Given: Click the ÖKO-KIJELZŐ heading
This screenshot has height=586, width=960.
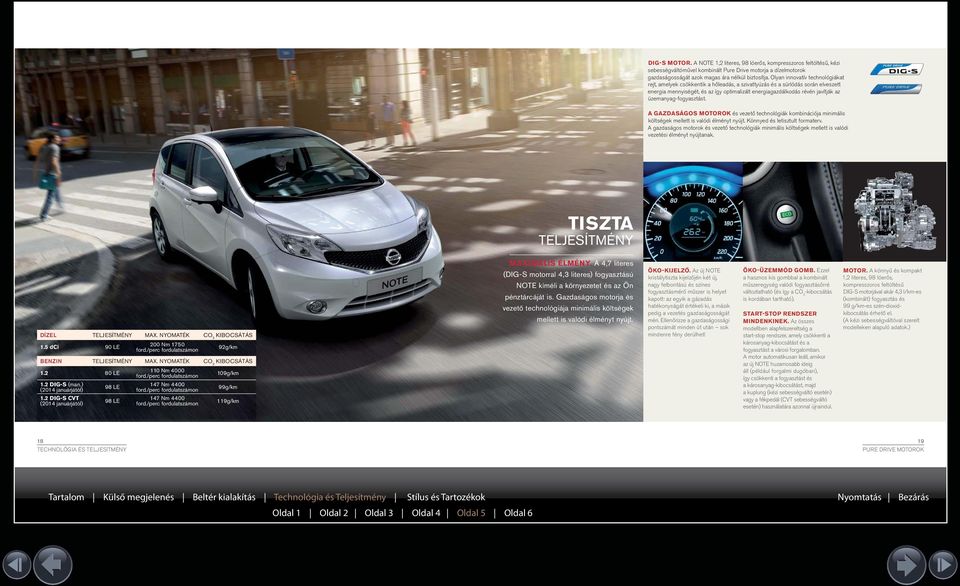Looking at the screenshot, I should coord(669,270).
